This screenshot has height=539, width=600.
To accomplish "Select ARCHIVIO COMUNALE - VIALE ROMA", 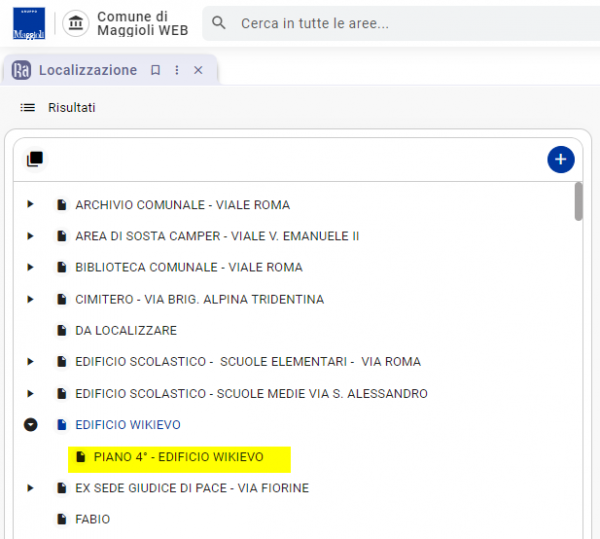I will click(x=183, y=205).
